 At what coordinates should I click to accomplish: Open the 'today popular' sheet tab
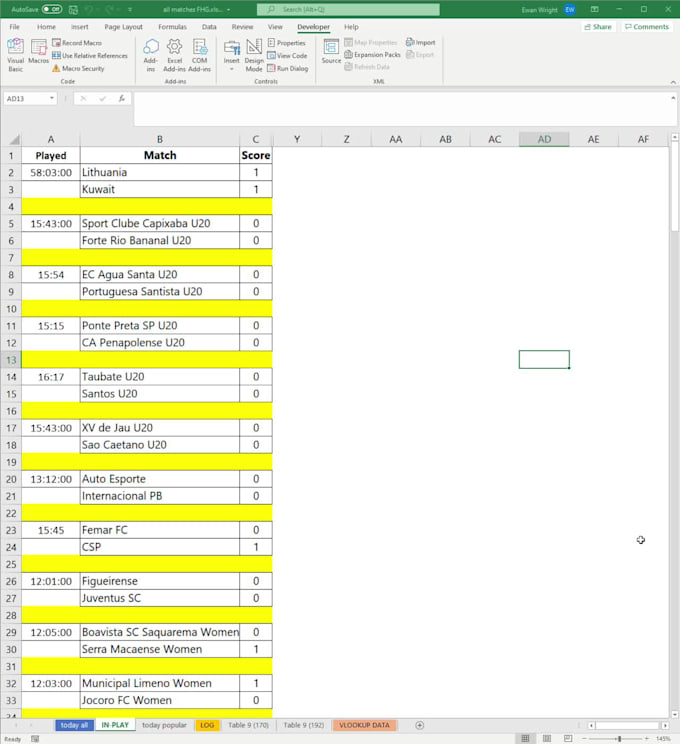pyautogui.click(x=164, y=725)
